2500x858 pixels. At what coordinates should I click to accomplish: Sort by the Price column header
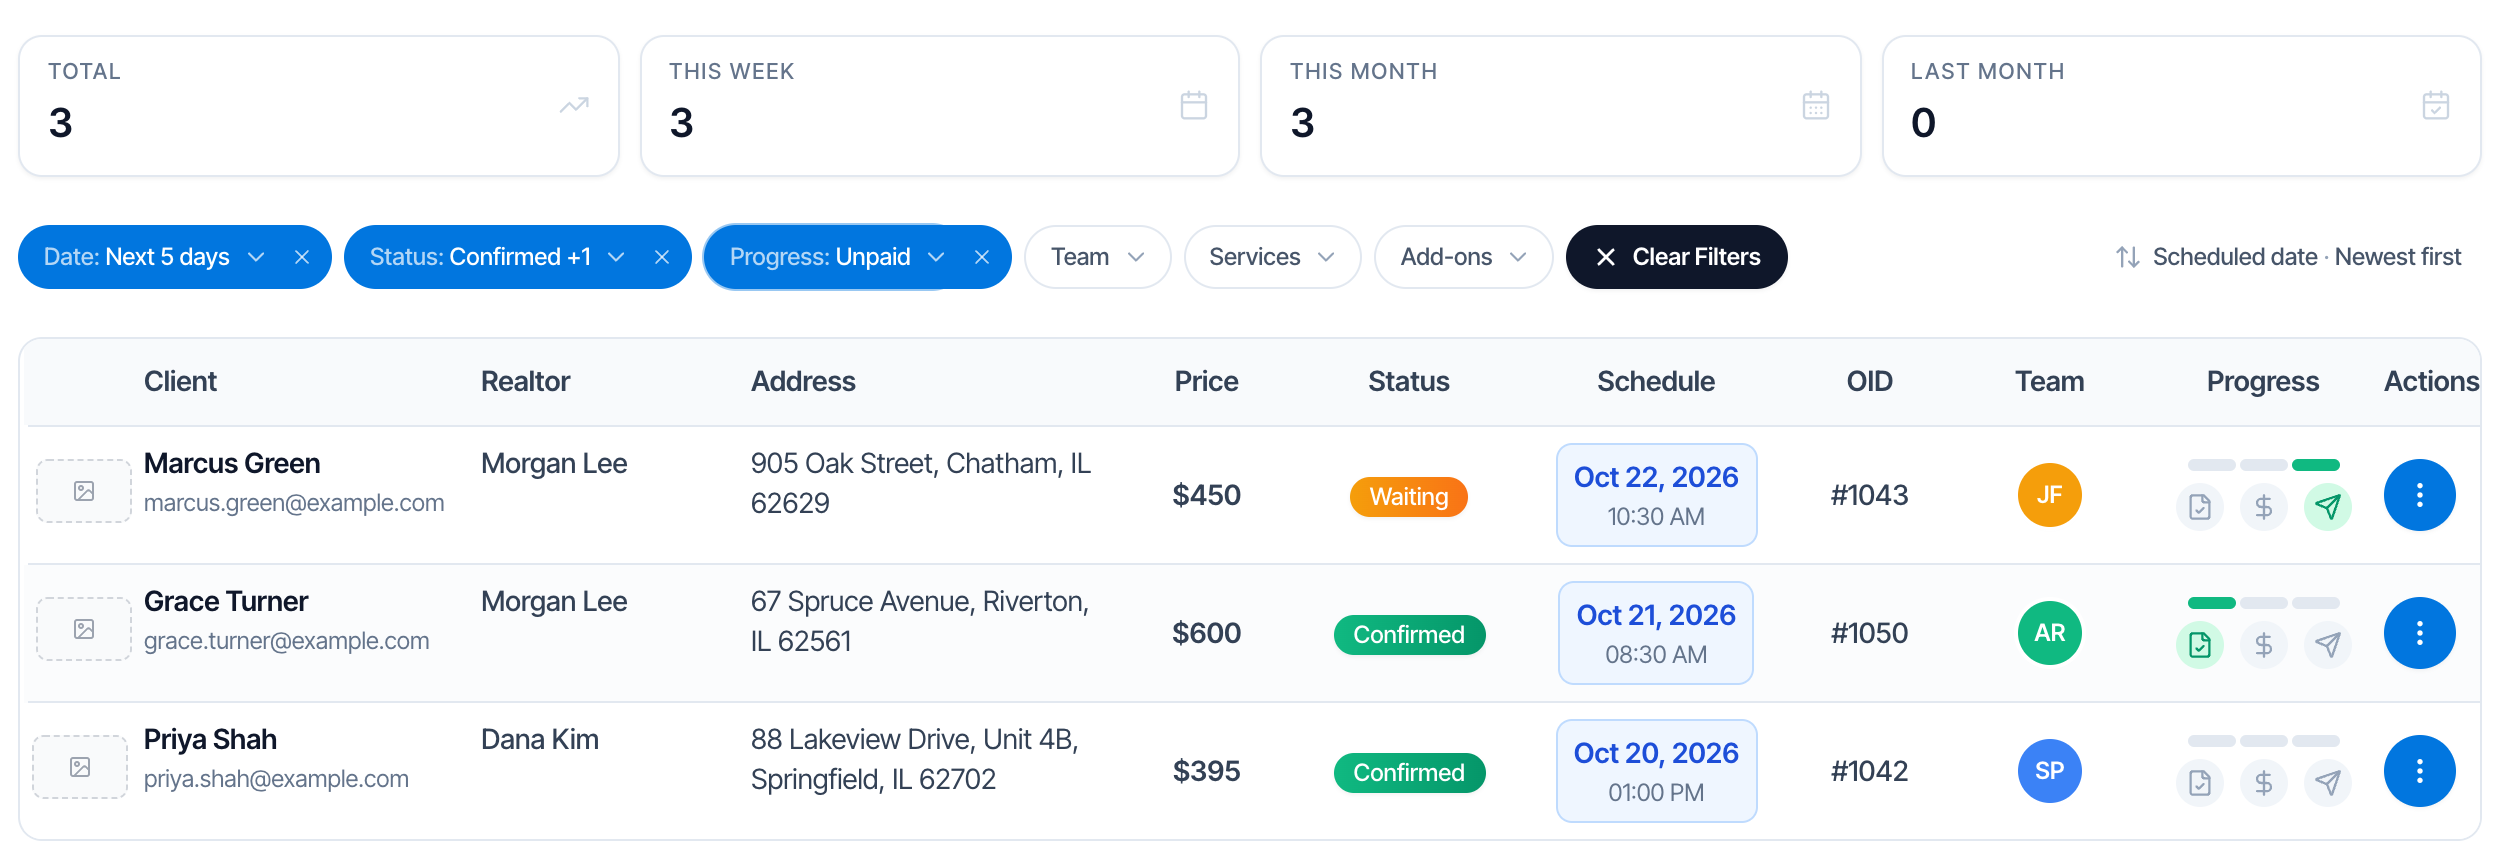[1206, 381]
